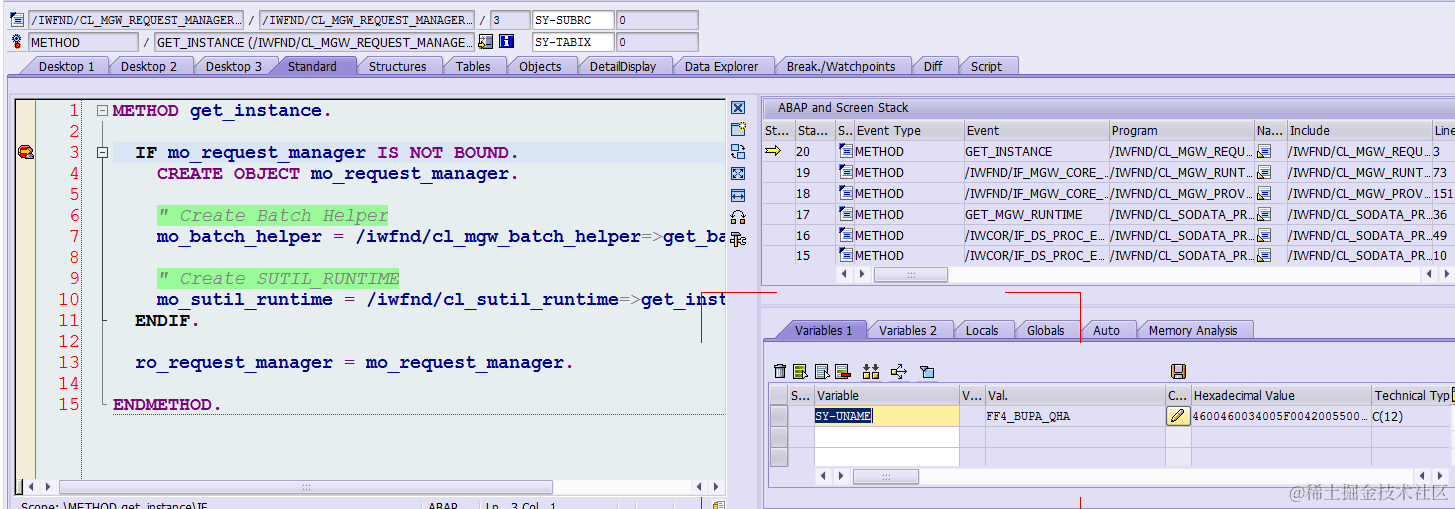
Task: Switch to the Desktop 1 tab
Action: point(67,66)
